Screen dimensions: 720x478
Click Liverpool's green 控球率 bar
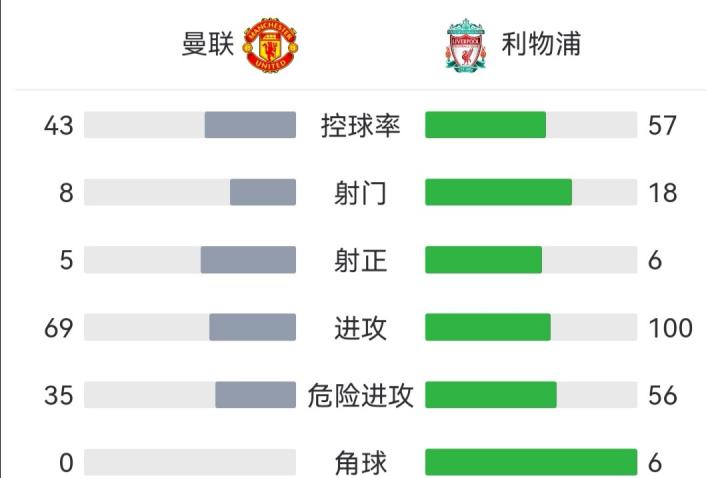(x=486, y=125)
